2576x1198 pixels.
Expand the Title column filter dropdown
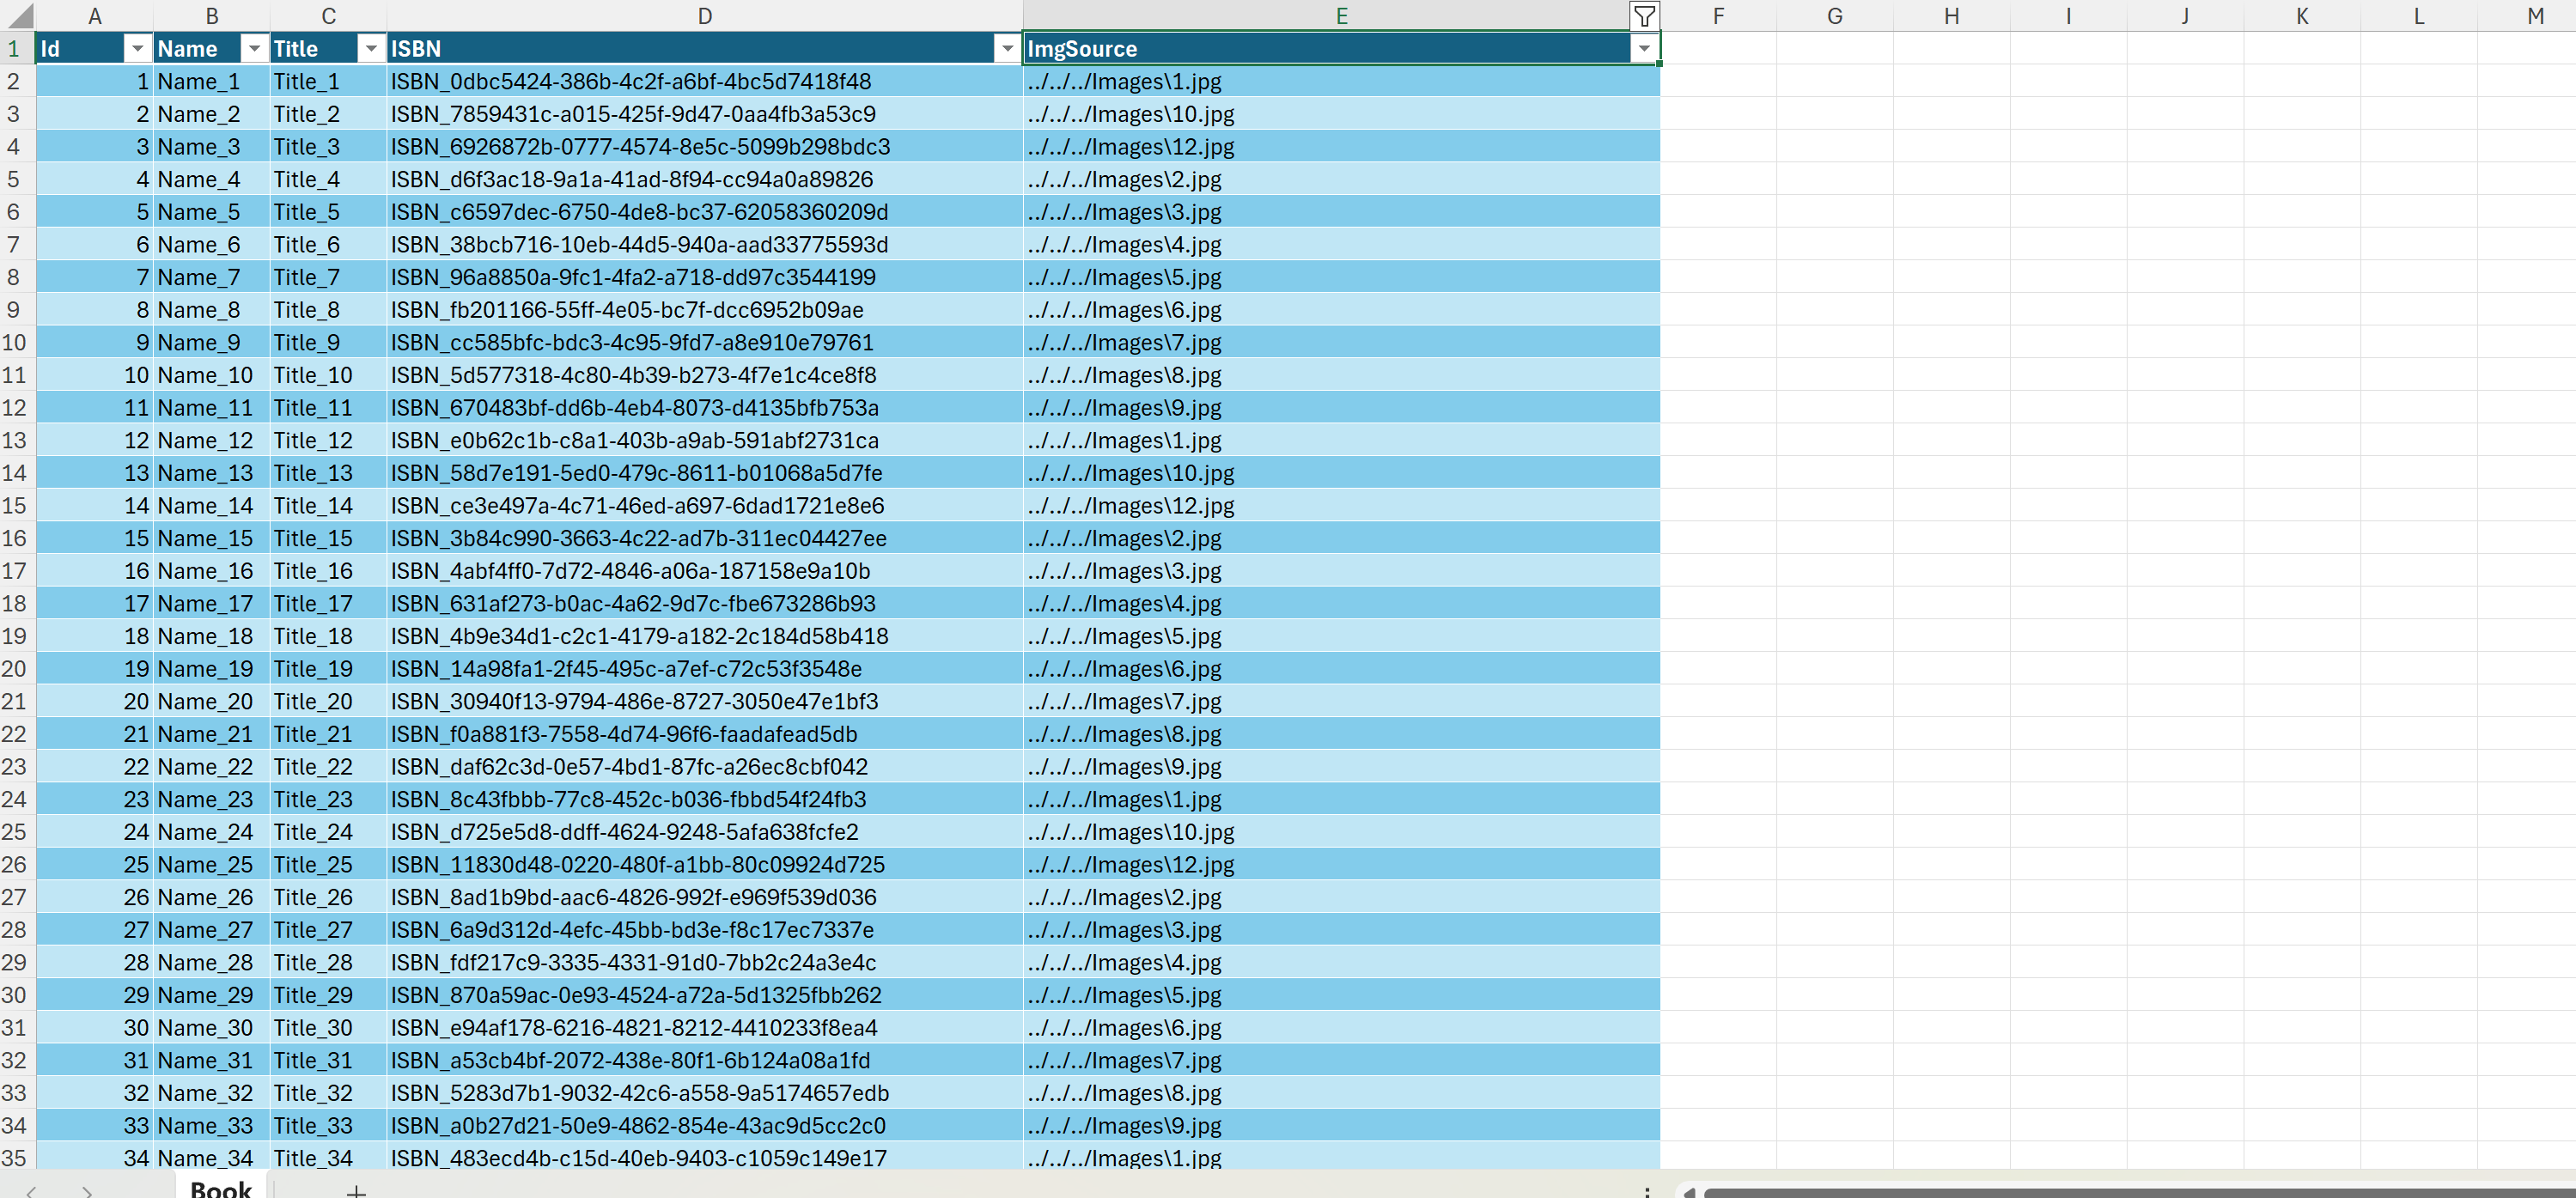(371, 49)
